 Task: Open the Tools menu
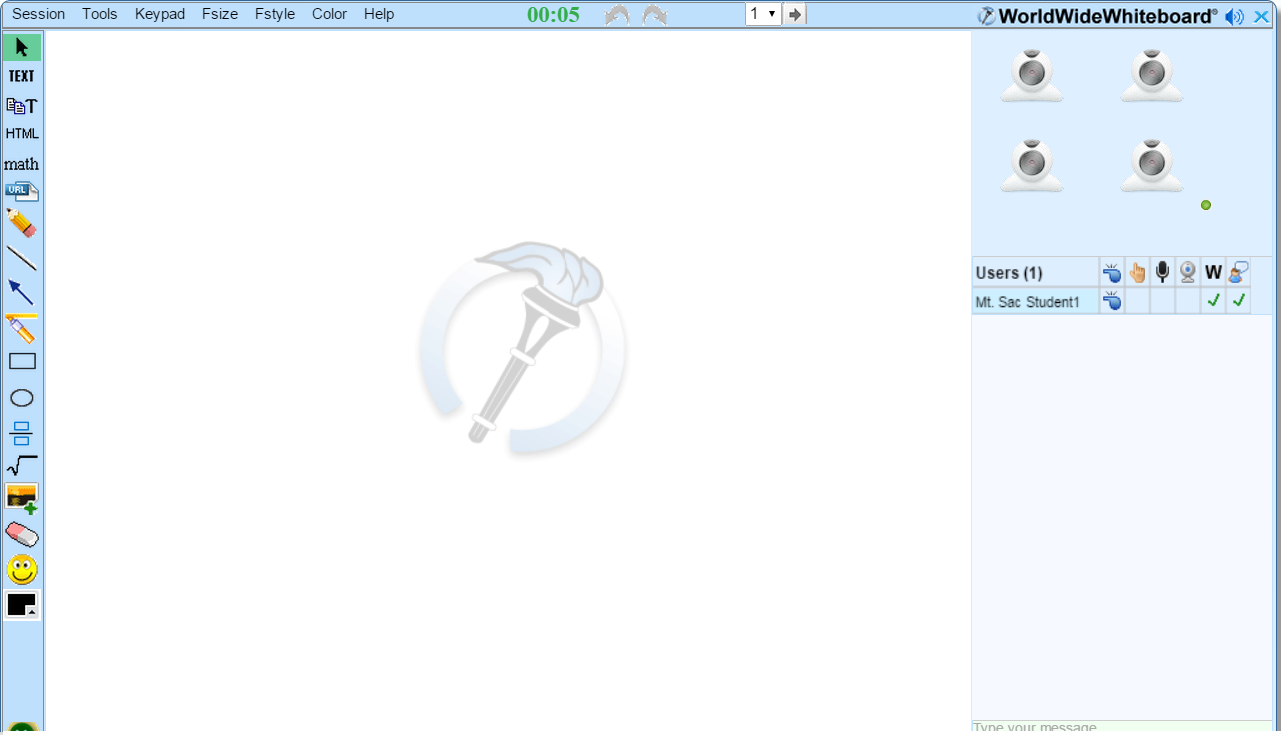click(100, 14)
